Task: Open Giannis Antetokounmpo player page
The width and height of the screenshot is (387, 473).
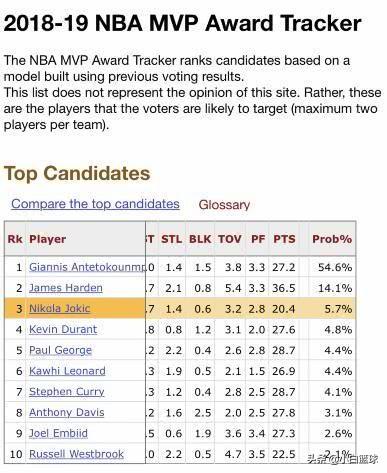Action: (x=87, y=267)
